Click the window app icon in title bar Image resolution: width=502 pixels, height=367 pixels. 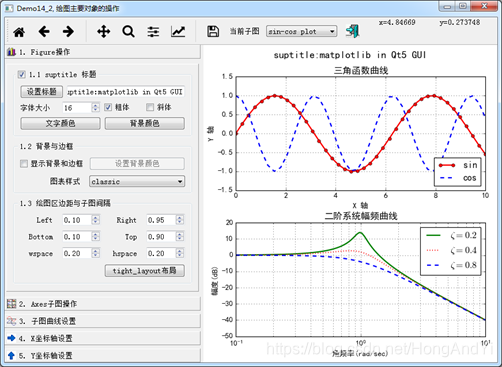point(9,8)
